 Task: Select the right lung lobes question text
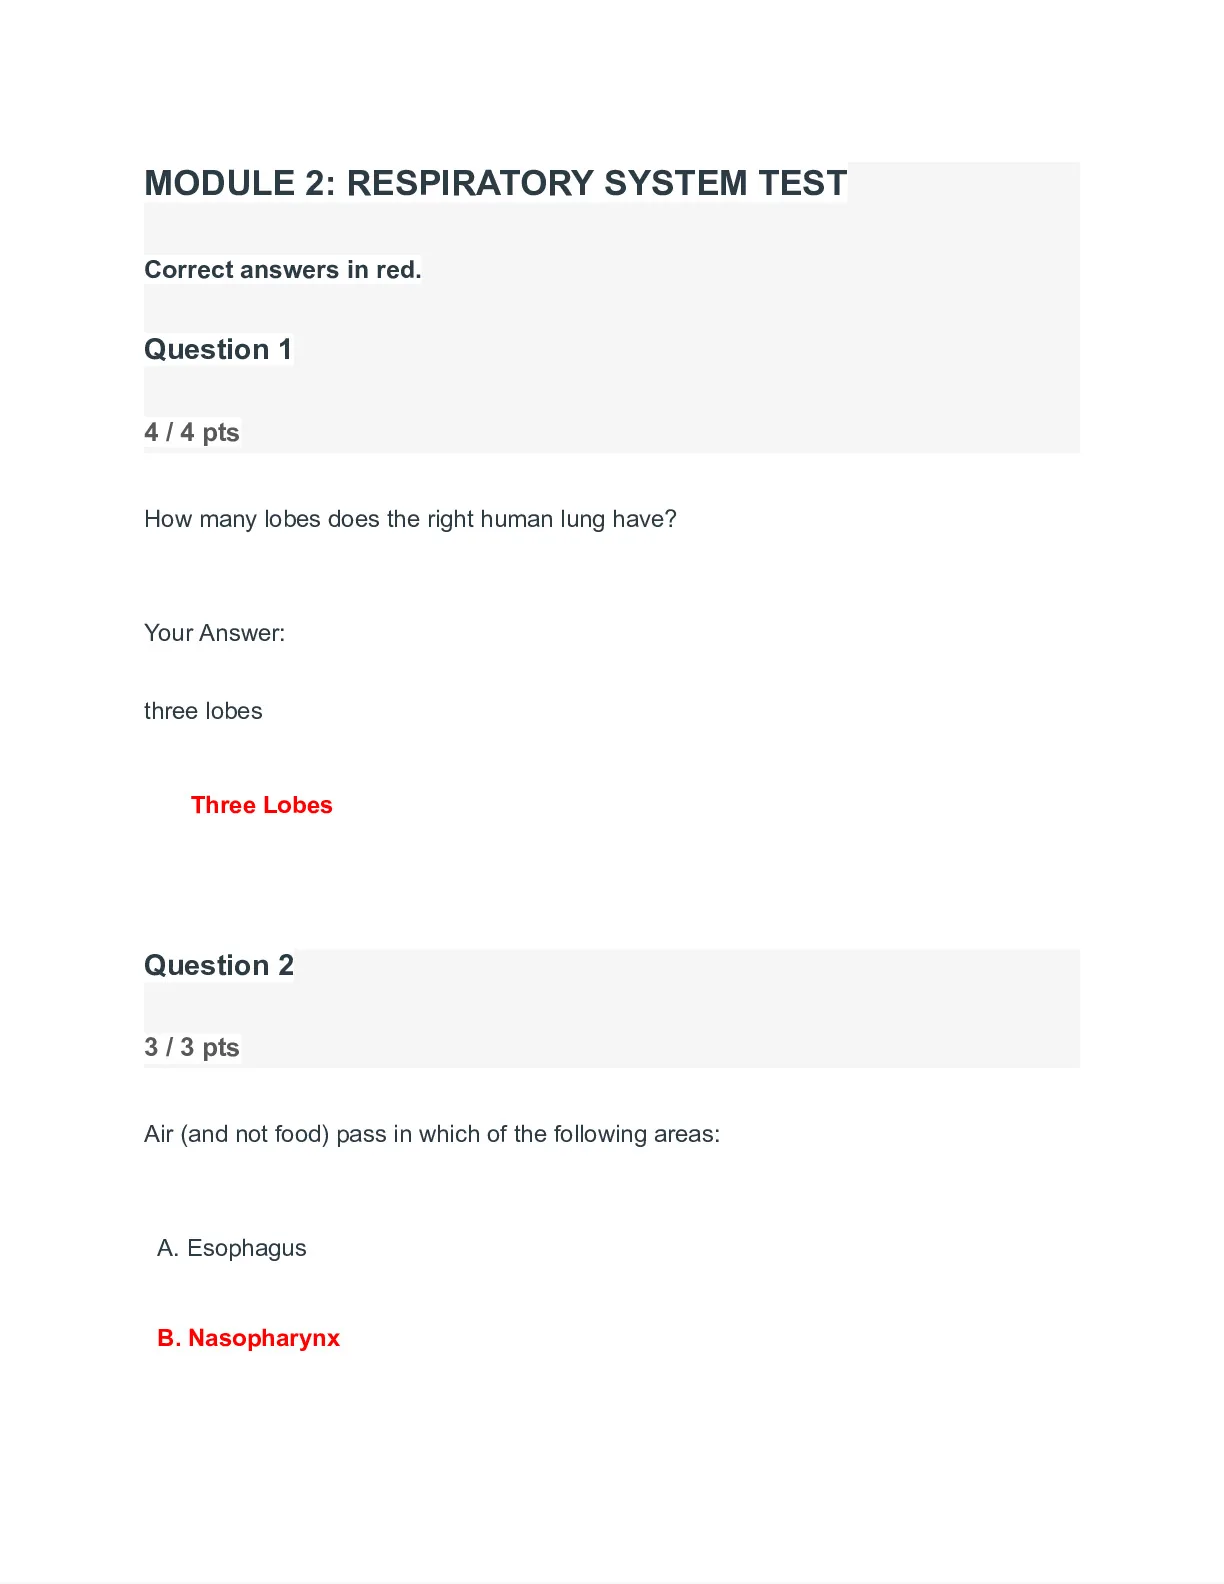coord(410,519)
